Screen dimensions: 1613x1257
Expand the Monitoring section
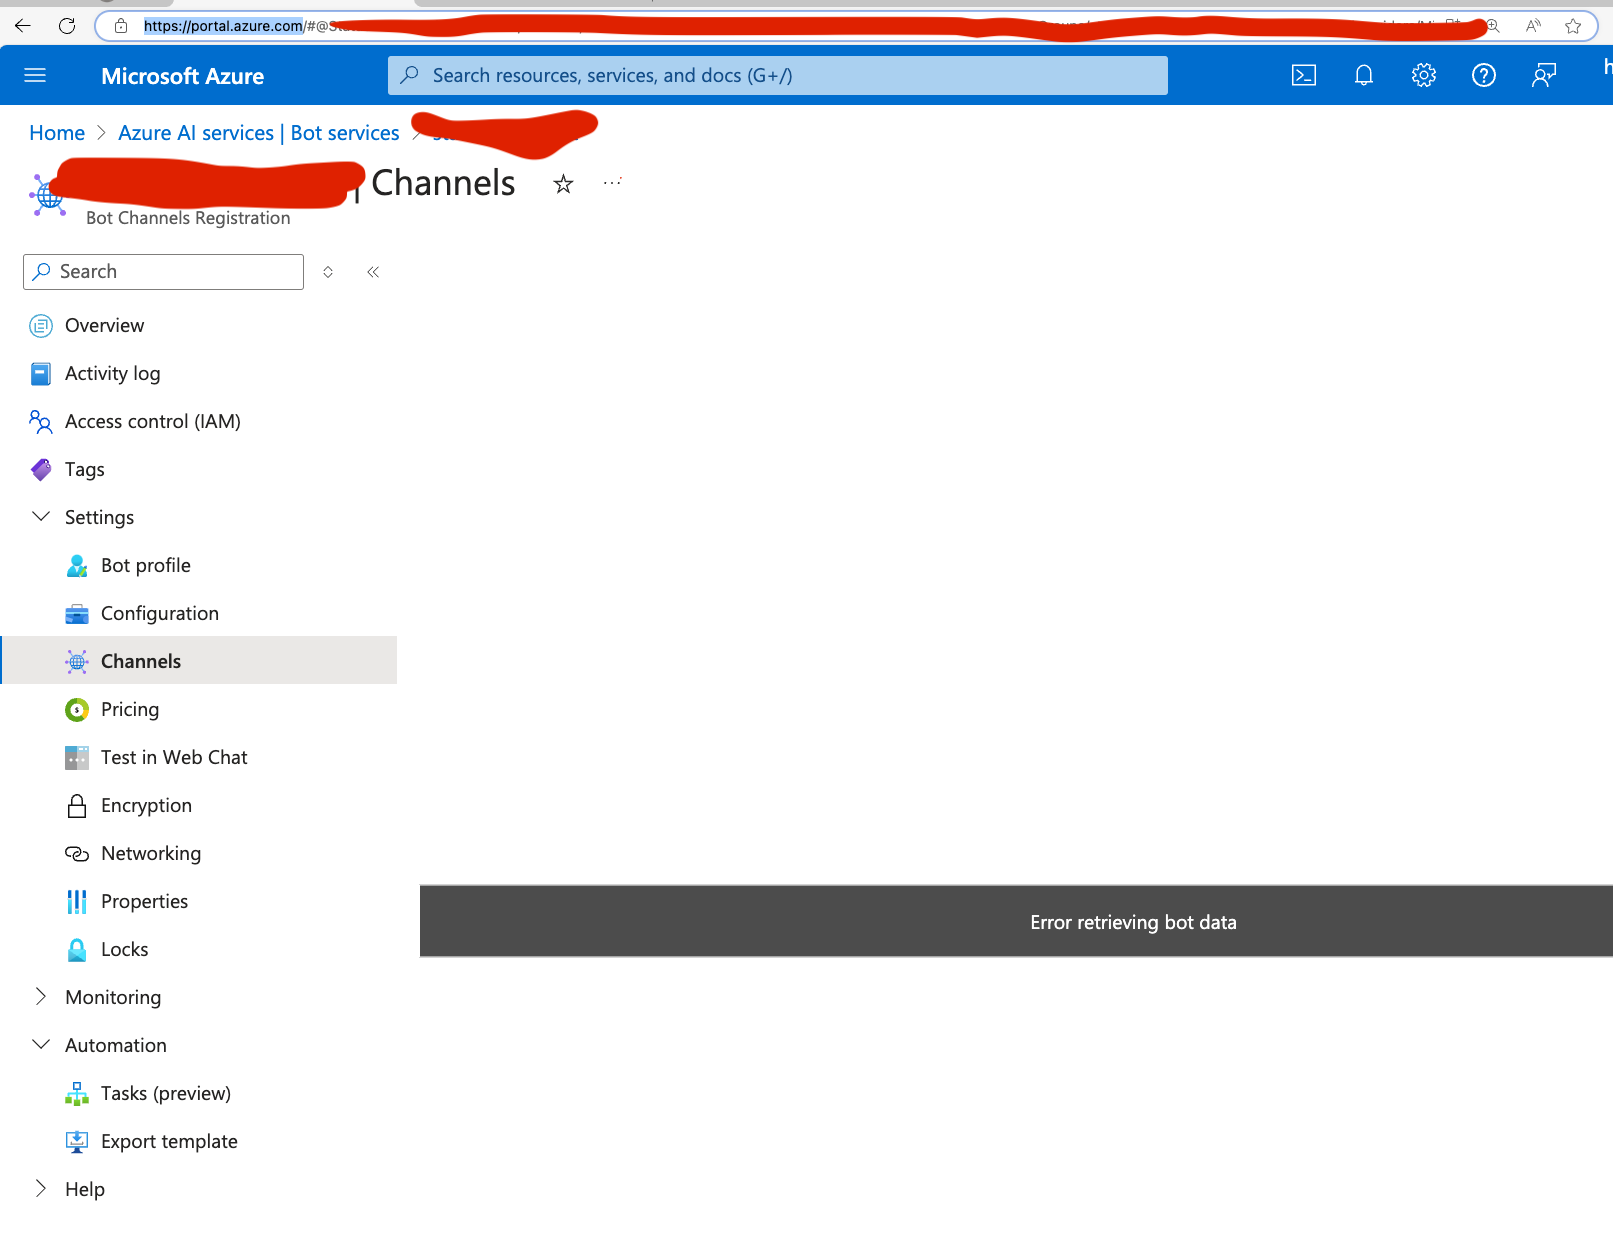(x=41, y=996)
